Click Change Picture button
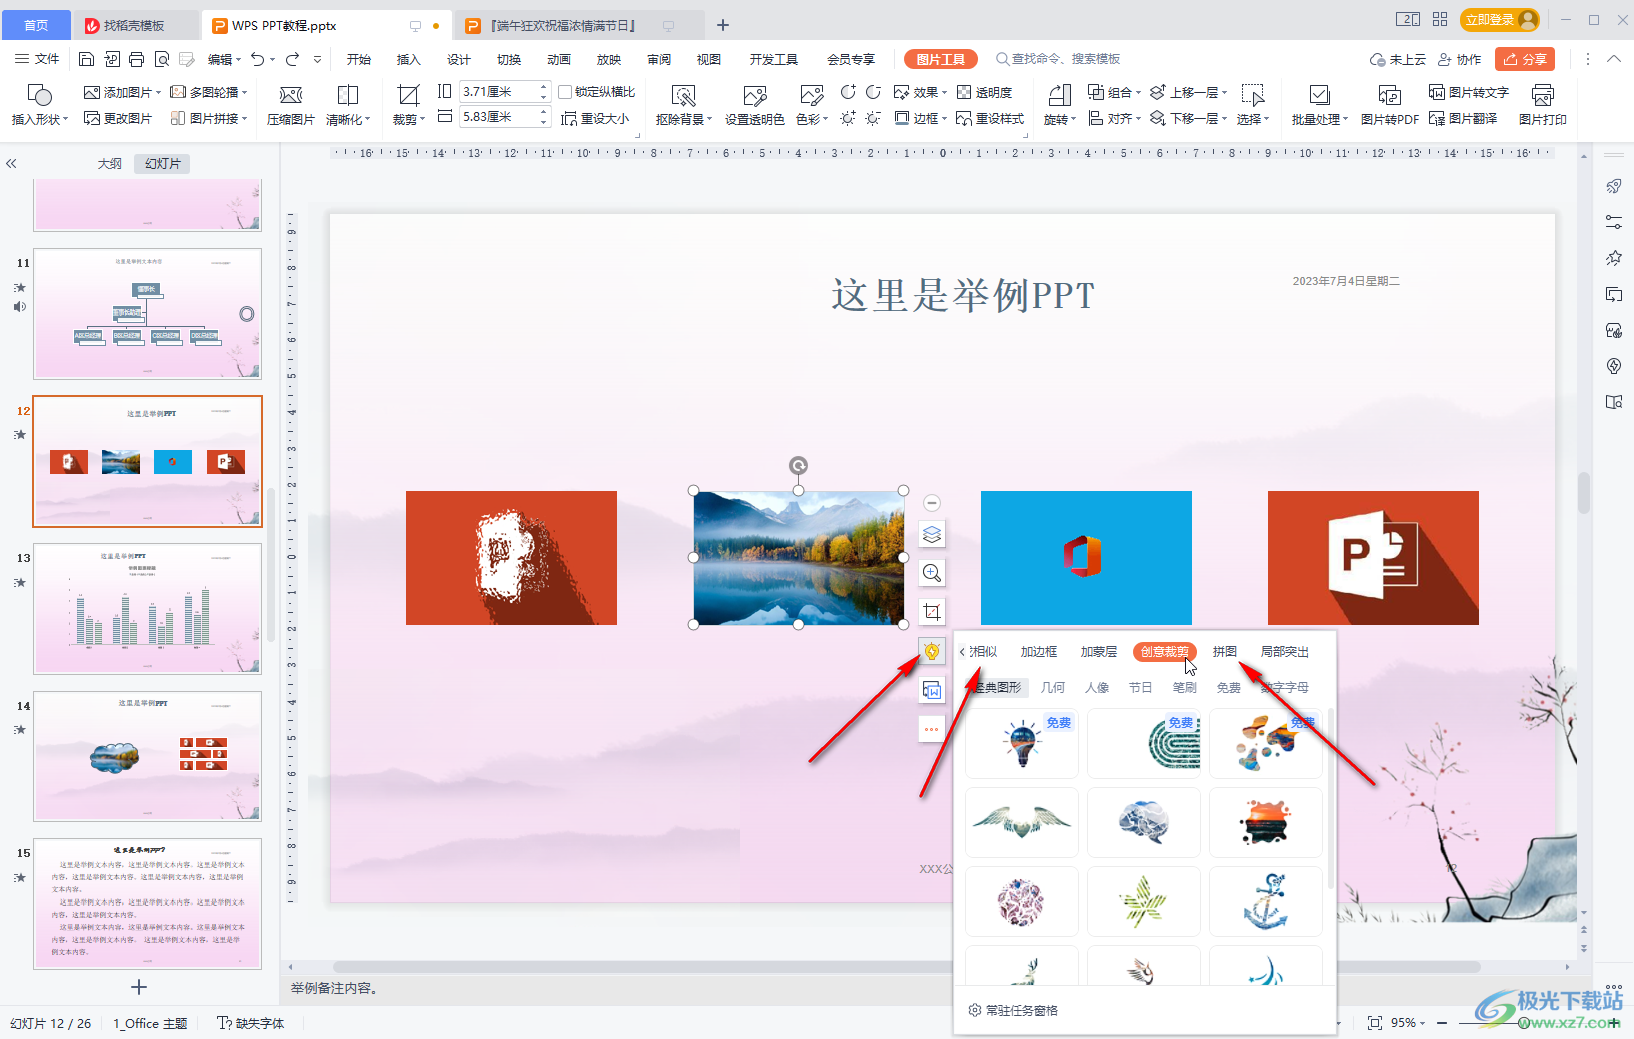1634x1039 pixels. point(118,118)
